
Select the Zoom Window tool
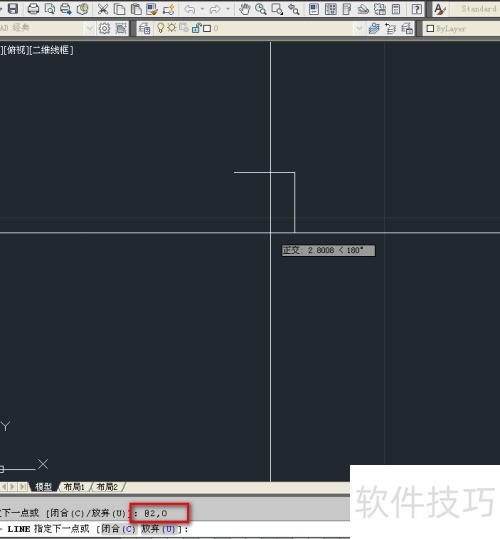point(277,9)
